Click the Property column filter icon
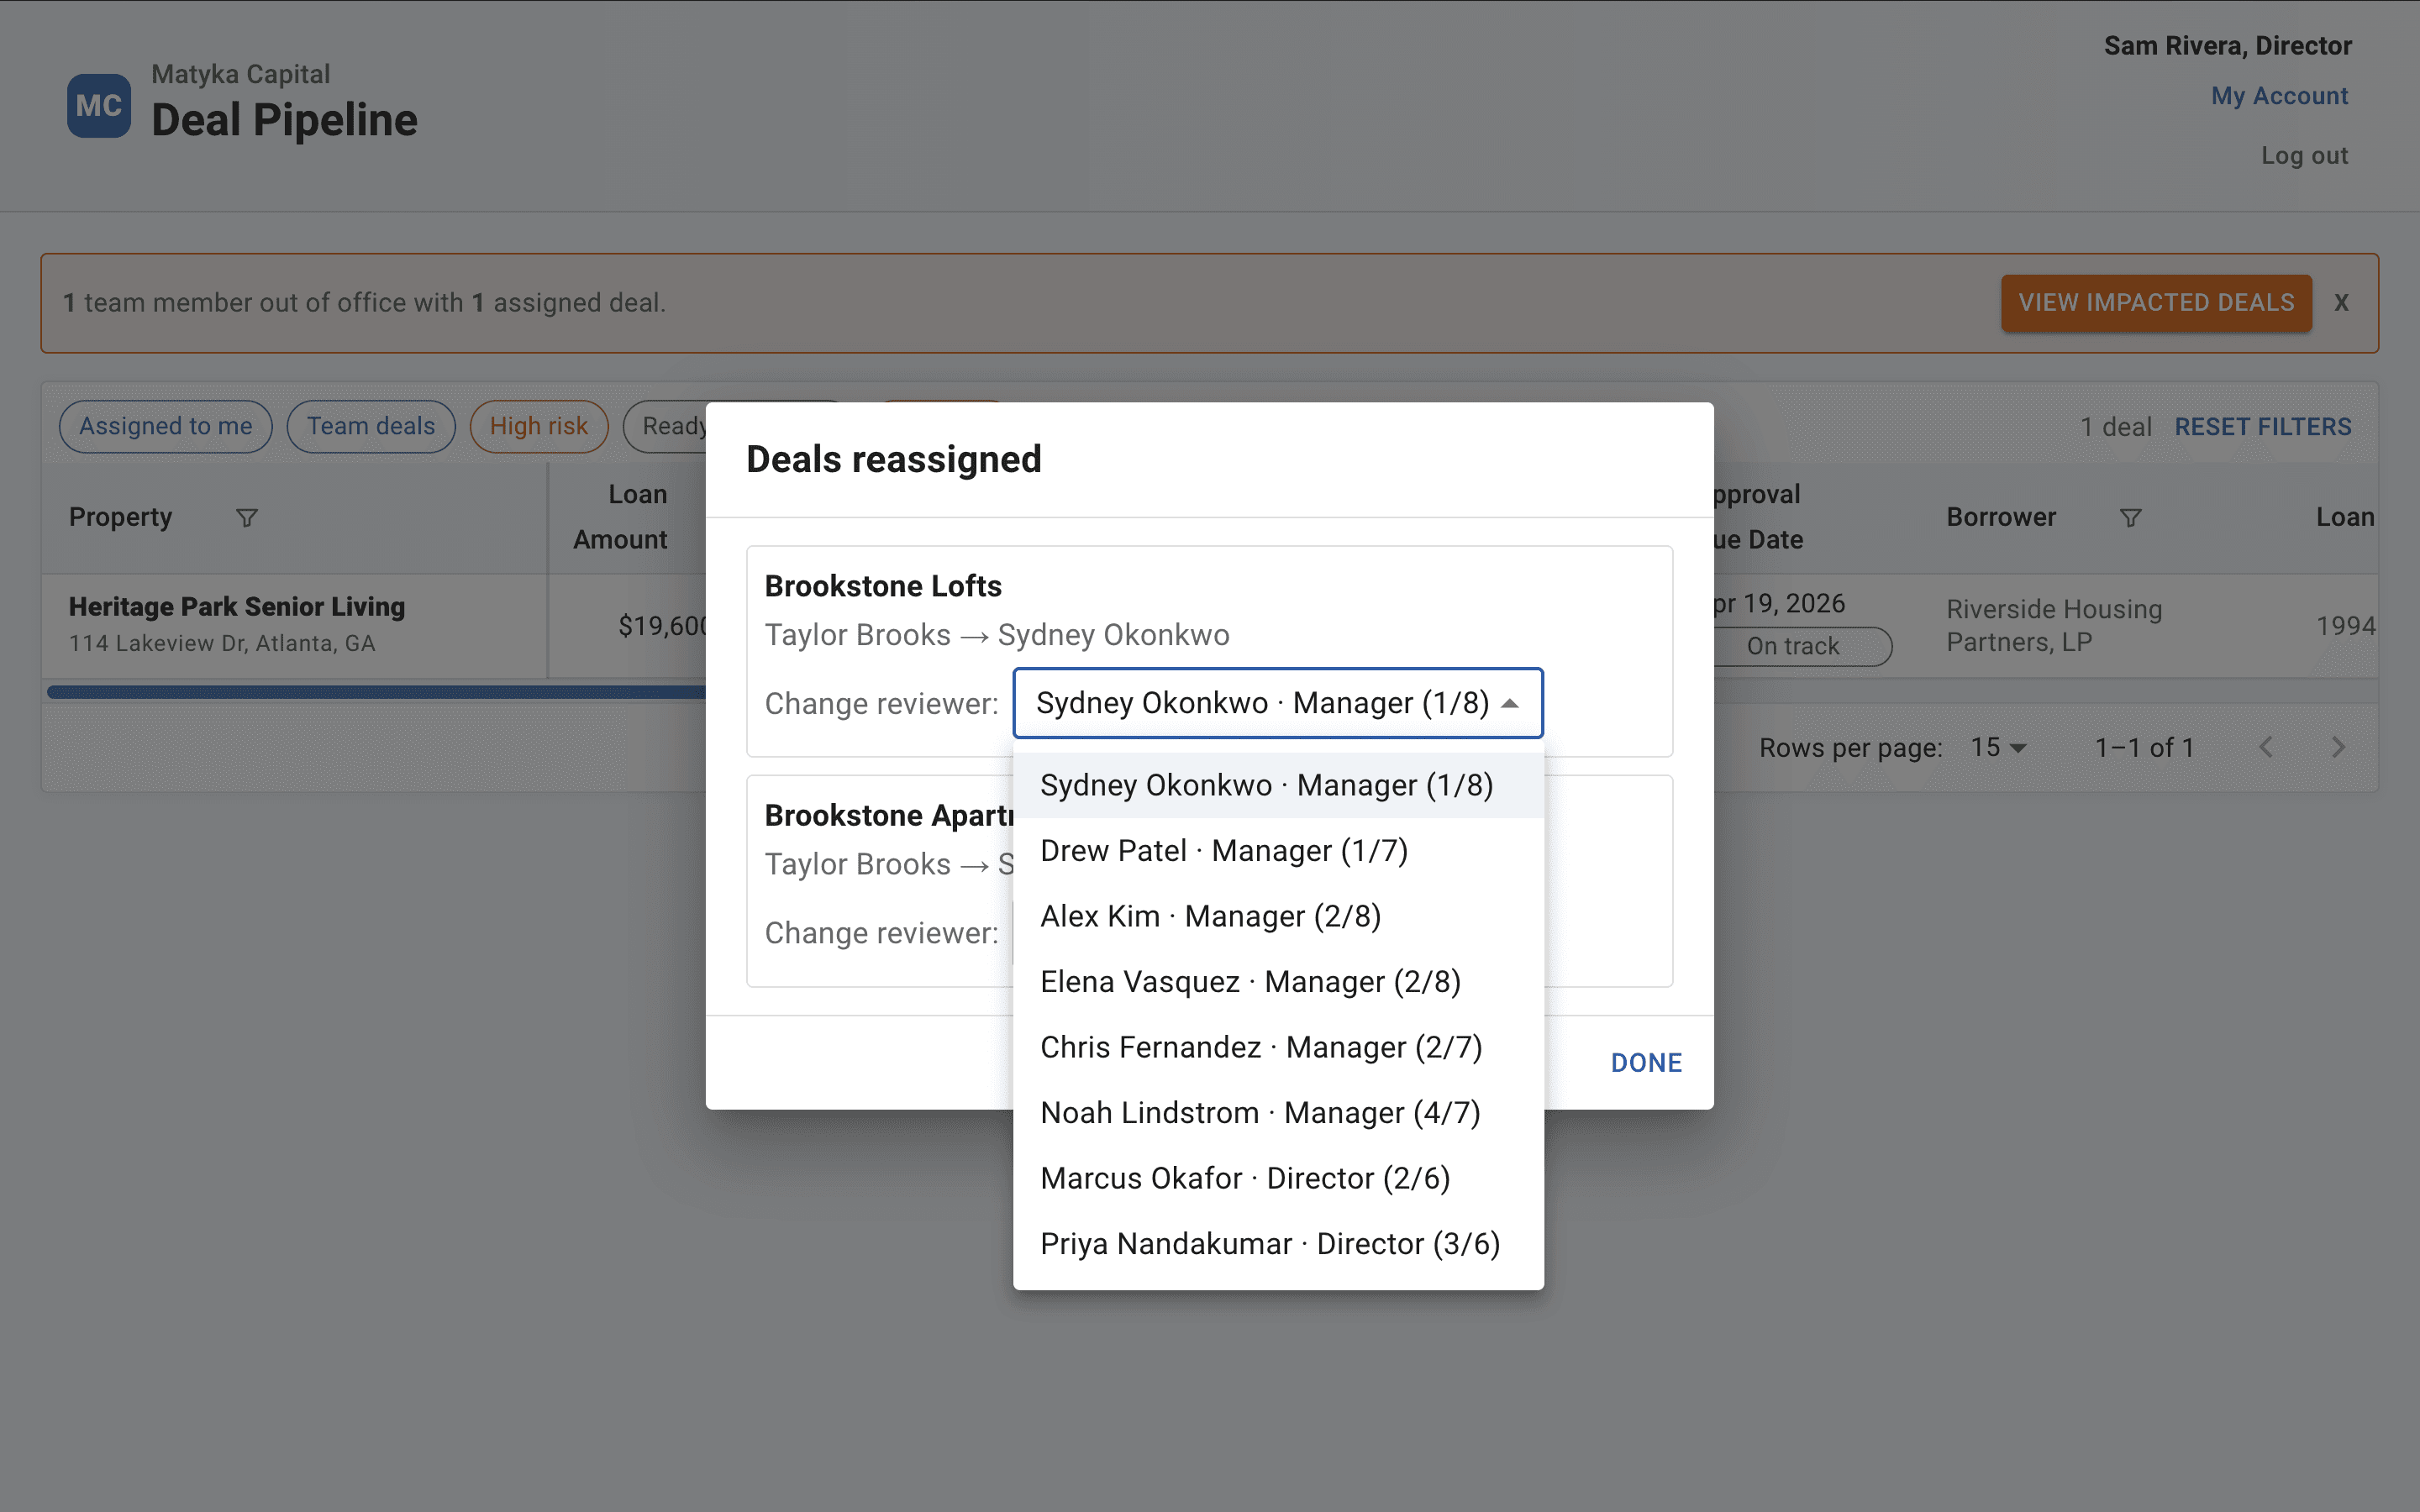Image resolution: width=2420 pixels, height=1512 pixels. 246,518
